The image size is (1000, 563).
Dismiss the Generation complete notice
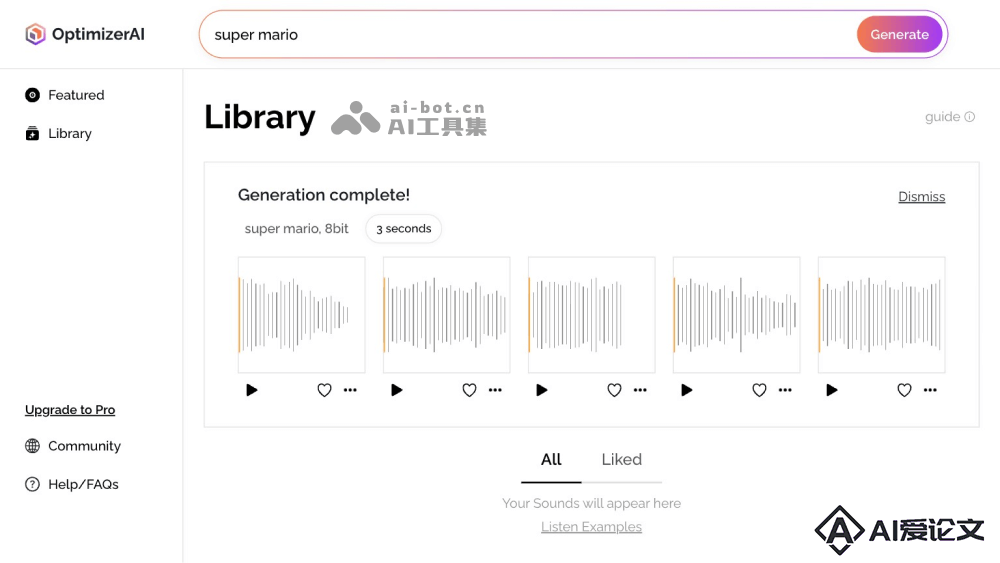[x=922, y=196]
